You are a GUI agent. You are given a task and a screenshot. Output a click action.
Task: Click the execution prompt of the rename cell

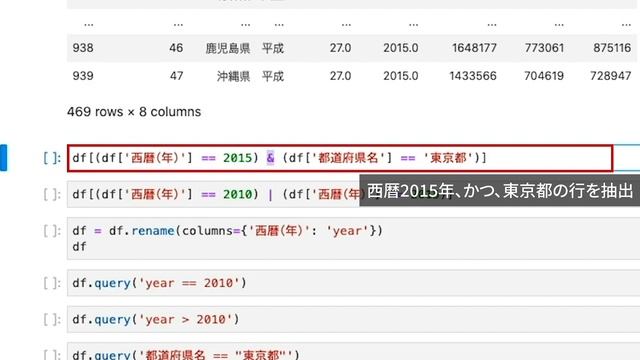[x=52, y=231]
